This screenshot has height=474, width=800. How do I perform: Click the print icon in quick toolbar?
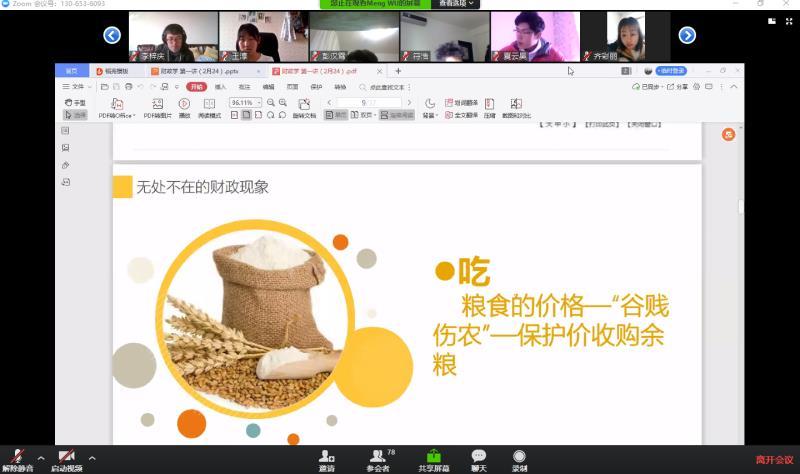tap(129, 87)
